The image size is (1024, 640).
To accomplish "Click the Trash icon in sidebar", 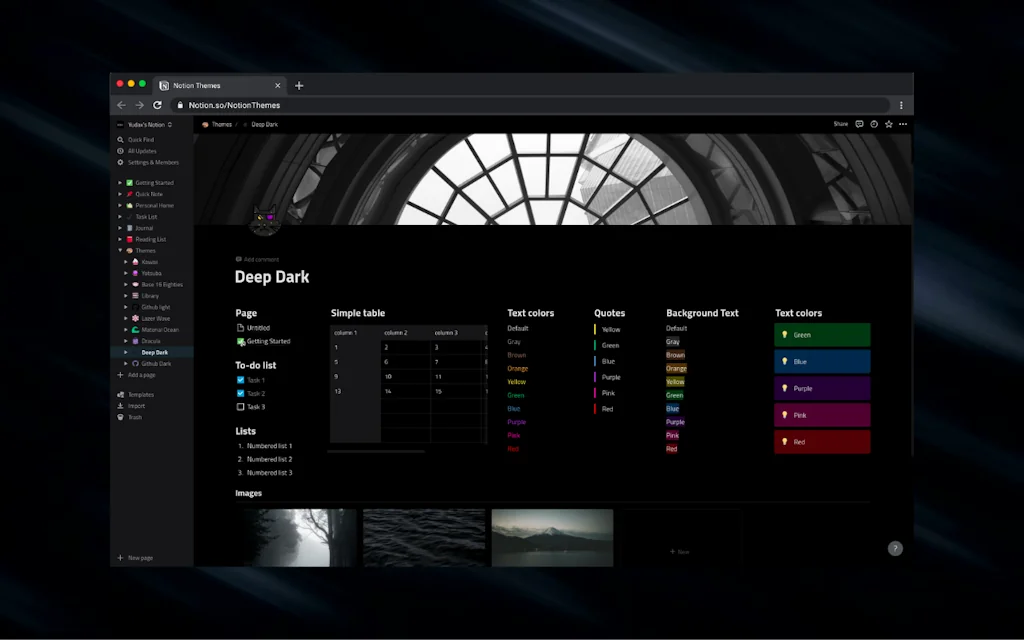I will click(120, 417).
